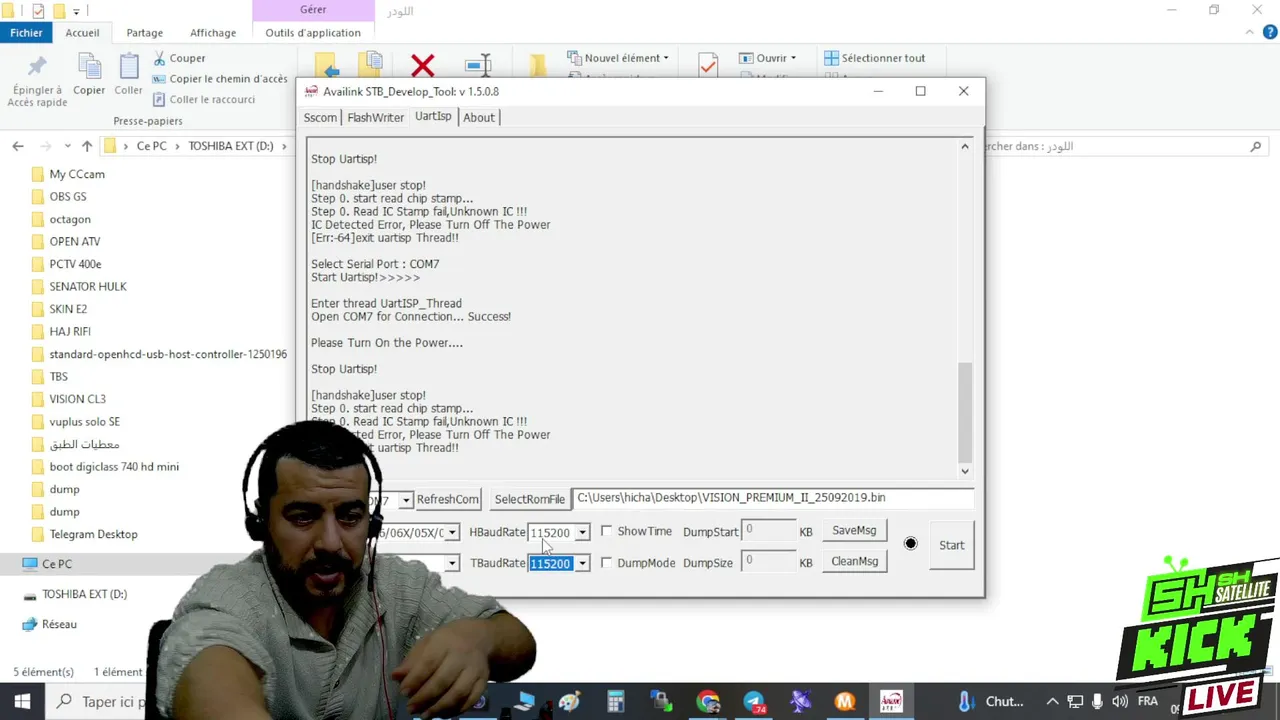
Task: Select the UartIsp tab
Action: click(x=433, y=116)
